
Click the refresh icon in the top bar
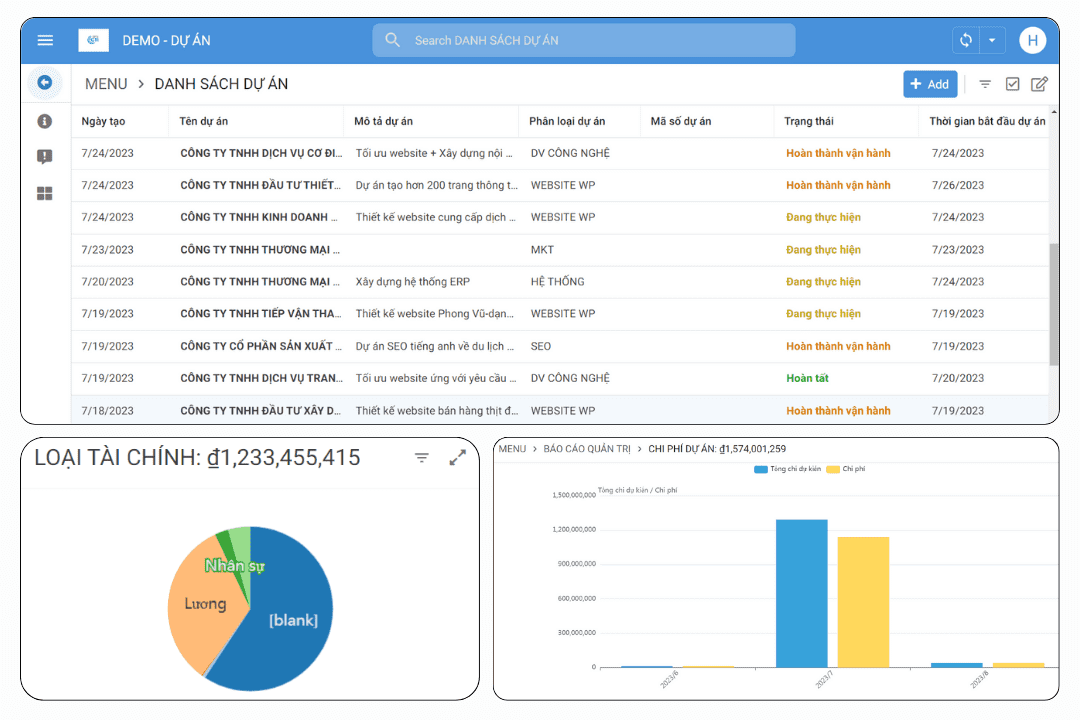(964, 40)
